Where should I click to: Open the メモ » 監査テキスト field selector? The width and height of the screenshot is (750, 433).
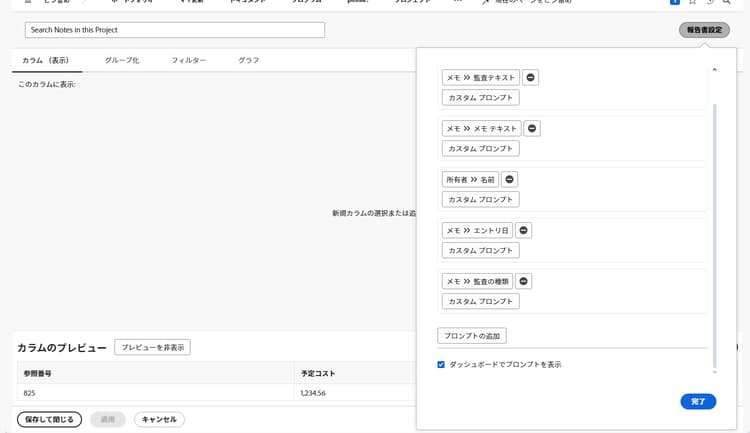481,78
